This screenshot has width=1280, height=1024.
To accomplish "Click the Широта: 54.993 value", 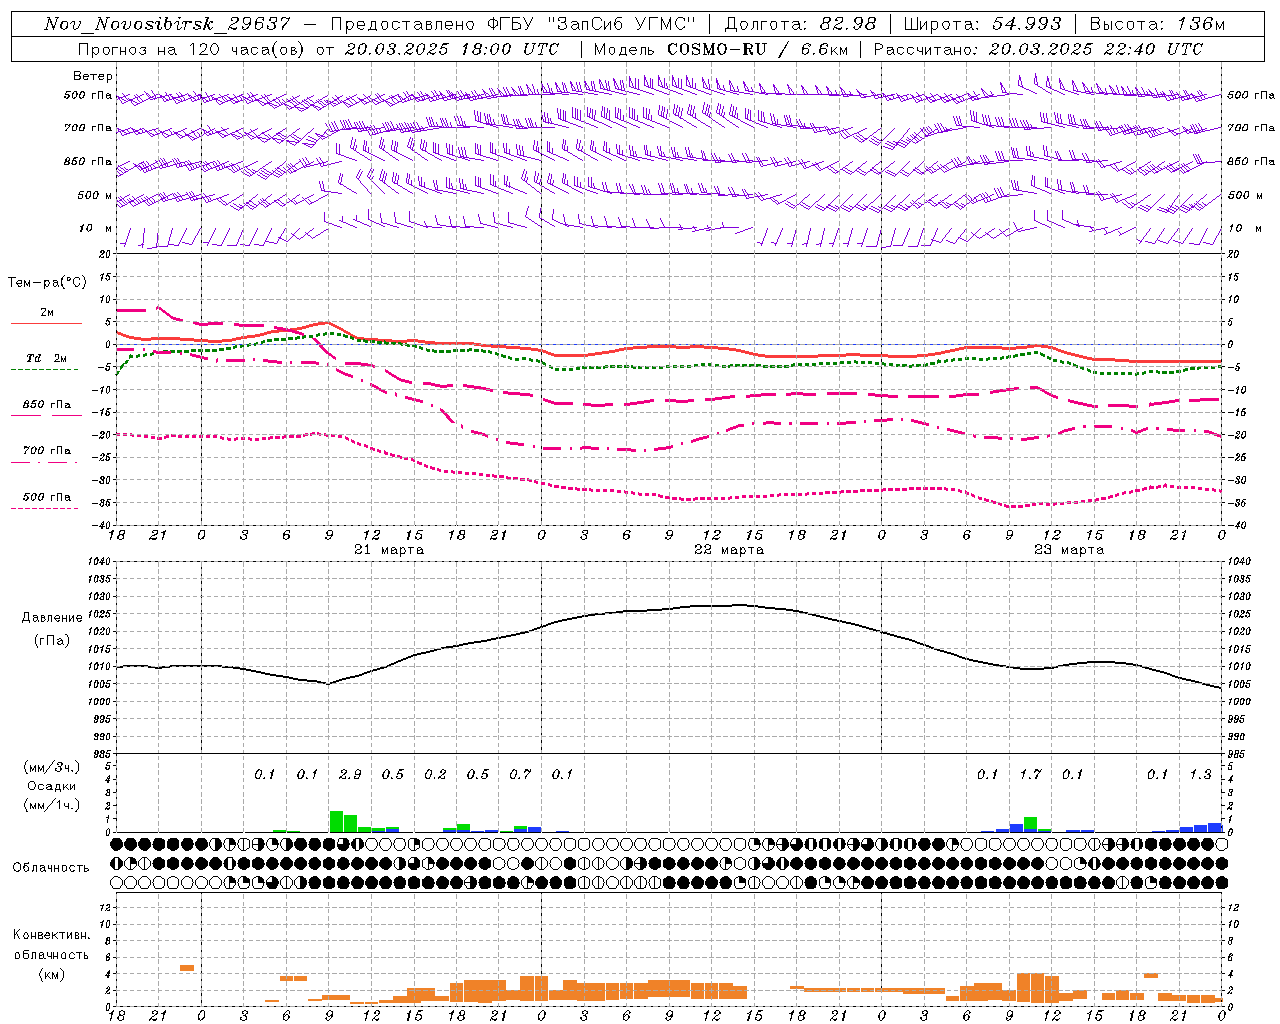I will point(982,24).
